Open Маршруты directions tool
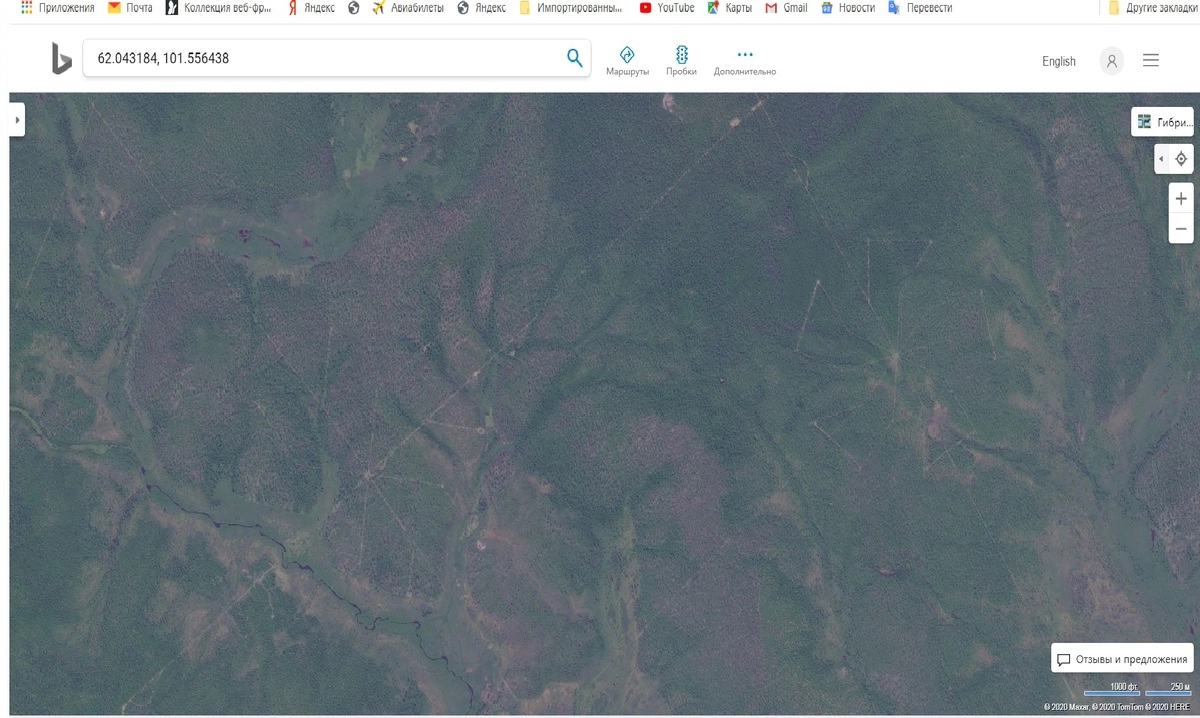The height and width of the screenshot is (718, 1200). (x=627, y=60)
